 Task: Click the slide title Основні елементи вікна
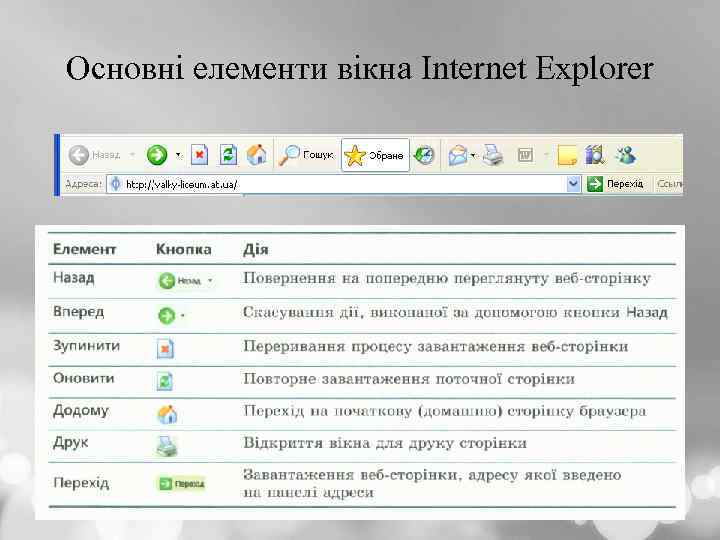pyautogui.click(x=238, y=68)
